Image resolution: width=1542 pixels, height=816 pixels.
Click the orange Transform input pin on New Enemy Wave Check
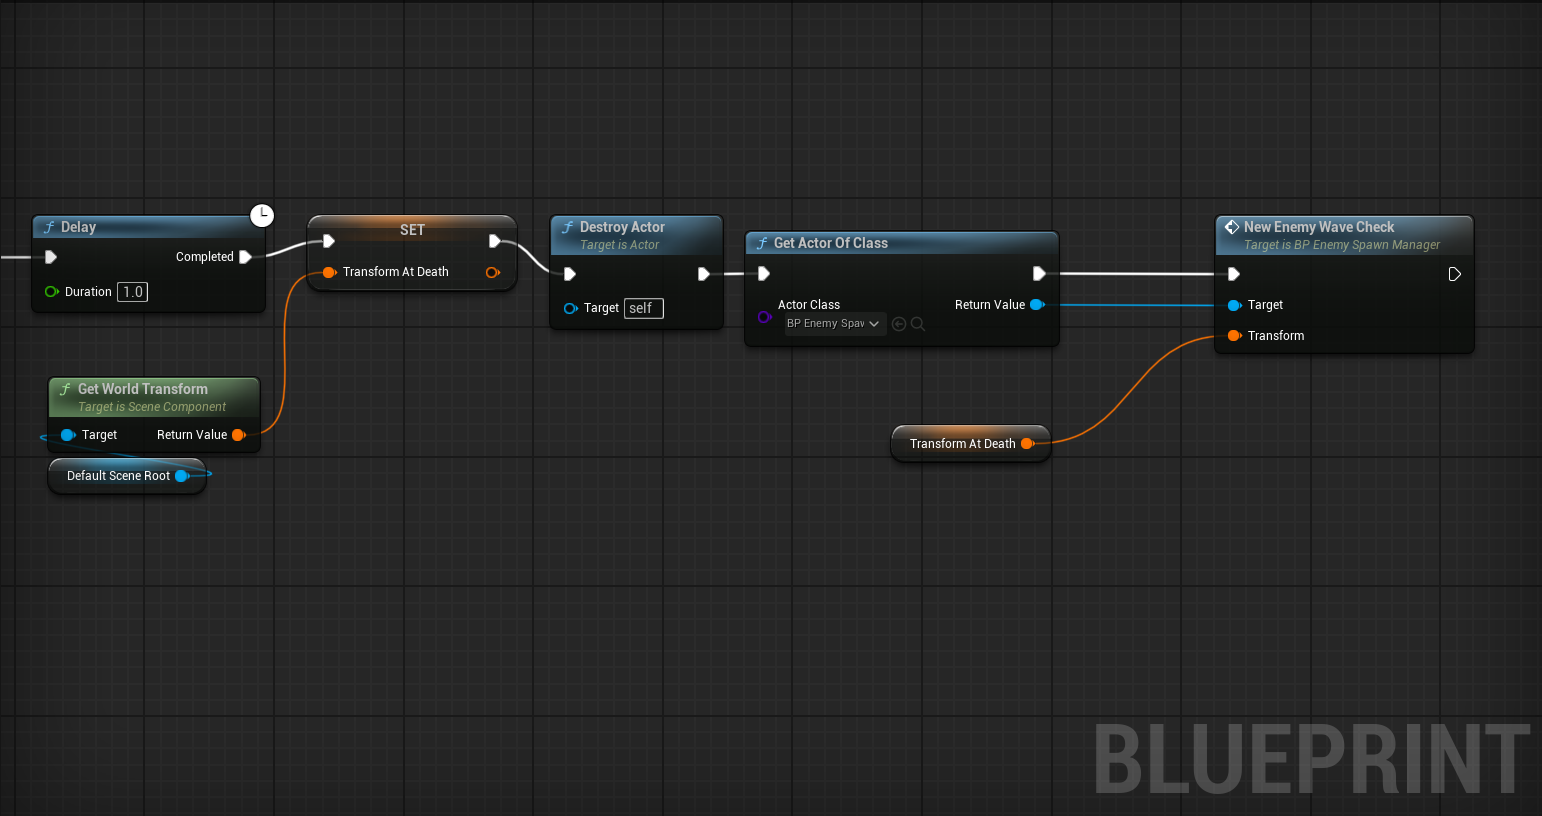point(1234,336)
